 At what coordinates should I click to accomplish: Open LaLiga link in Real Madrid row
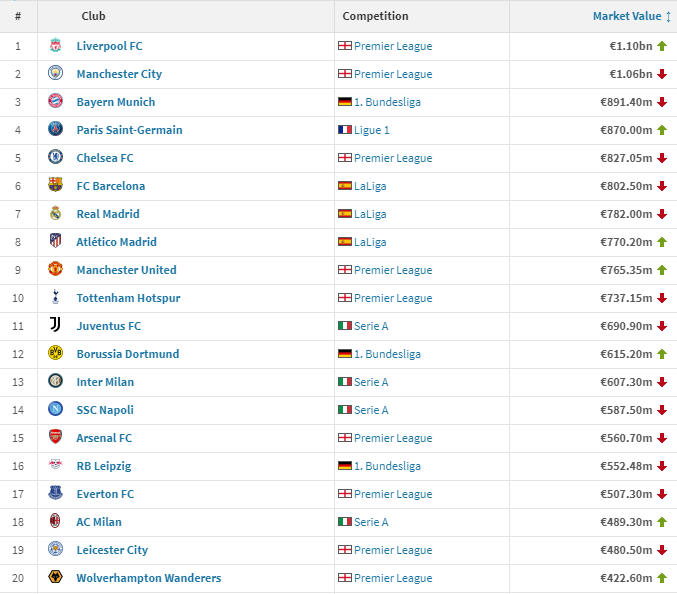(x=370, y=214)
